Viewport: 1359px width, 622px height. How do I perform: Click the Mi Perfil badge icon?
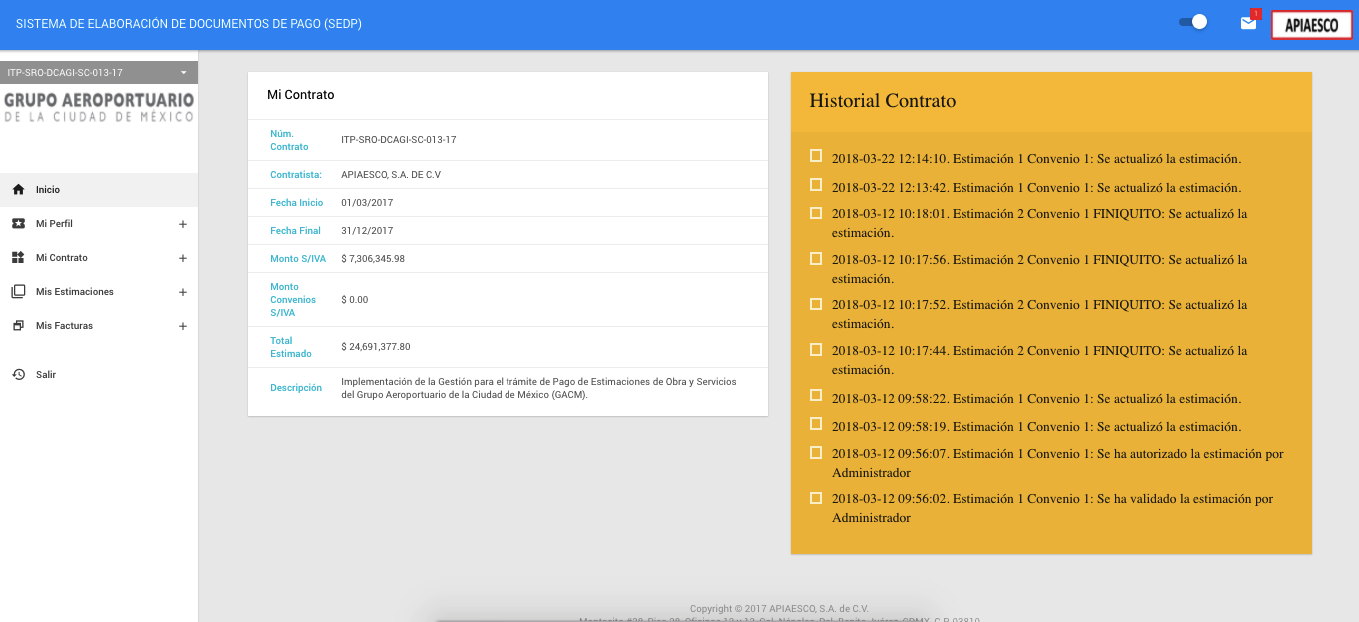18,224
